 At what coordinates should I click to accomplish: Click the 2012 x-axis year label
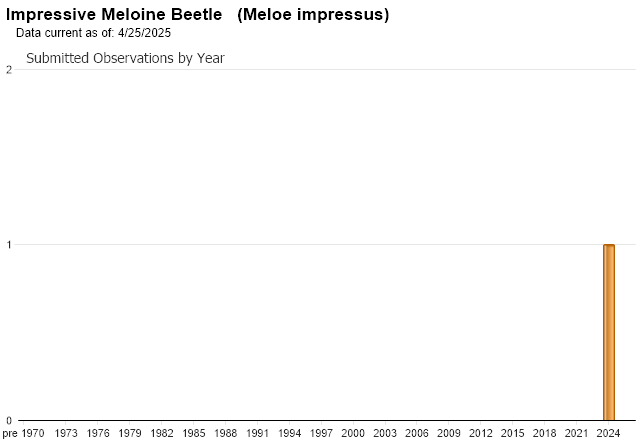coord(481,433)
